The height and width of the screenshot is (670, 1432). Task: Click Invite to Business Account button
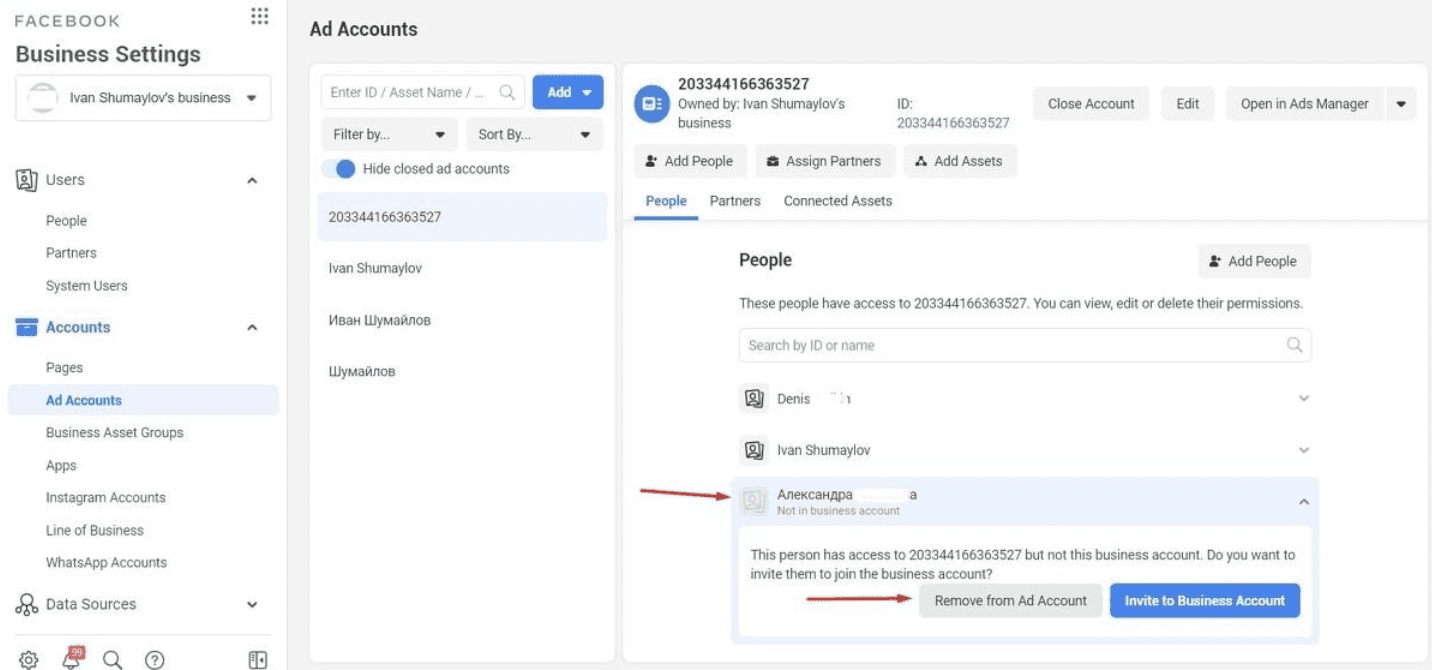[1205, 601]
